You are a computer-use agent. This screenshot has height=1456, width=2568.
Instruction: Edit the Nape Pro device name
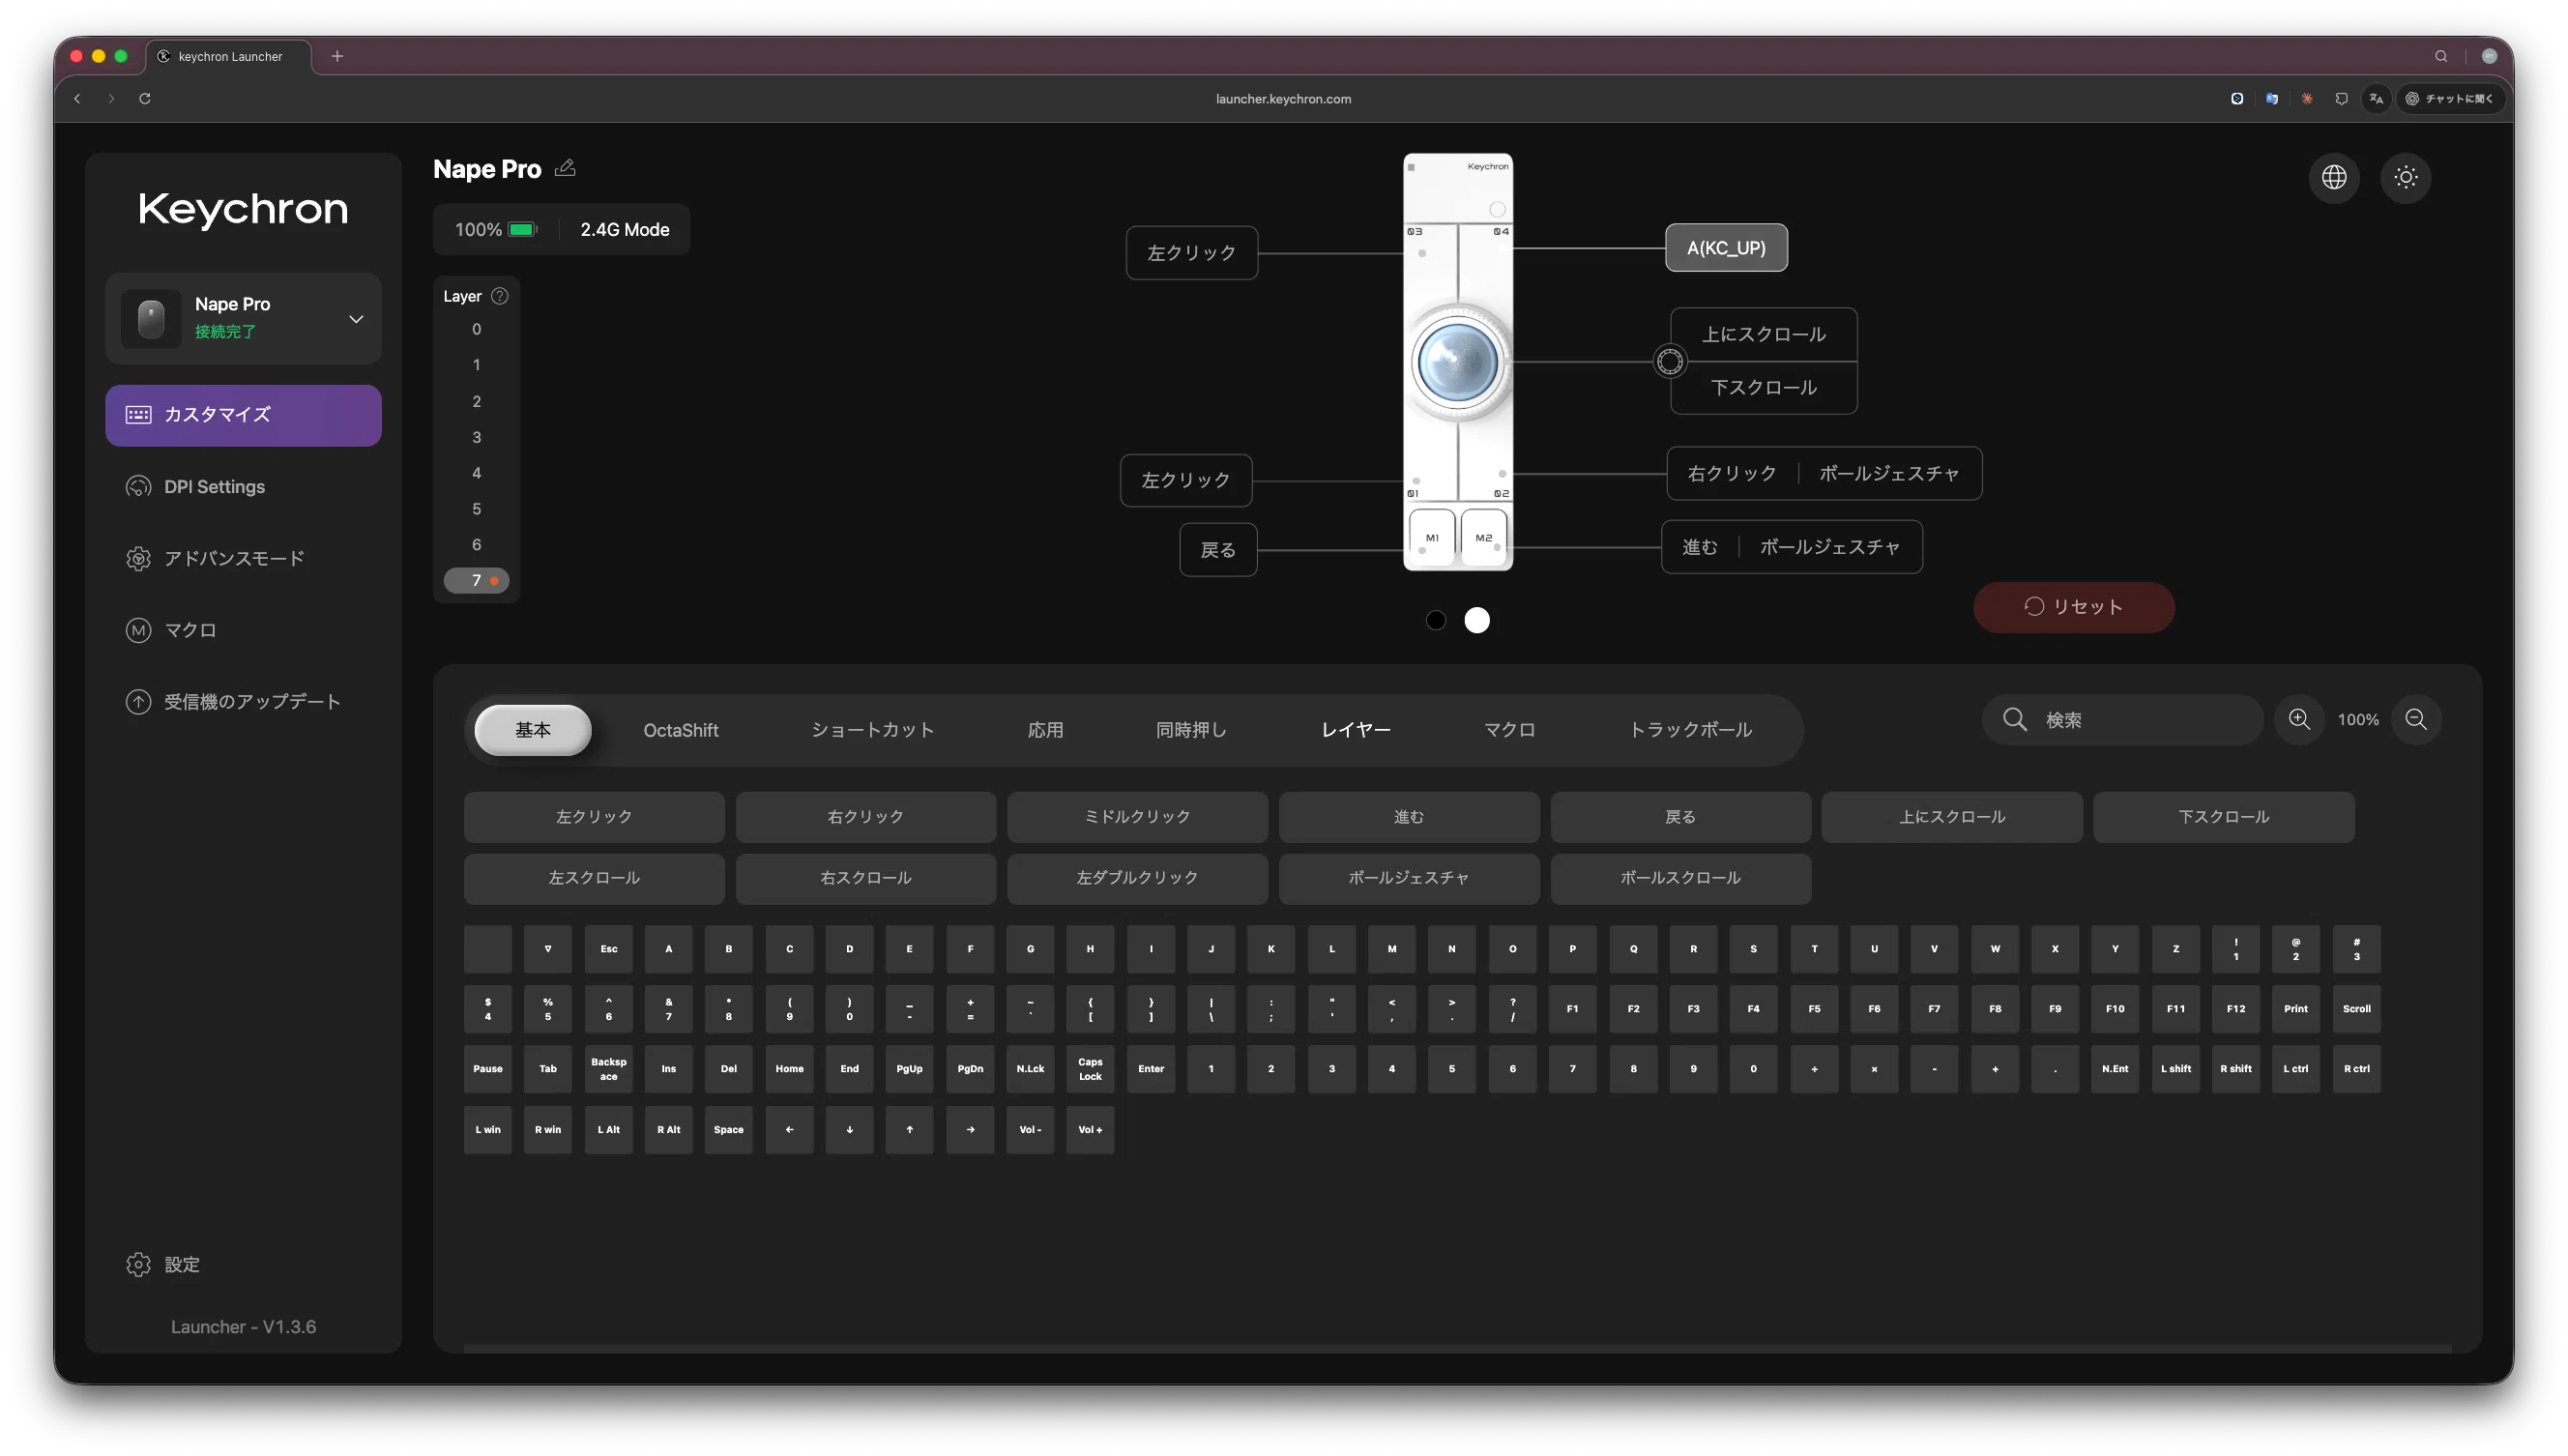[x=565, y=168]
